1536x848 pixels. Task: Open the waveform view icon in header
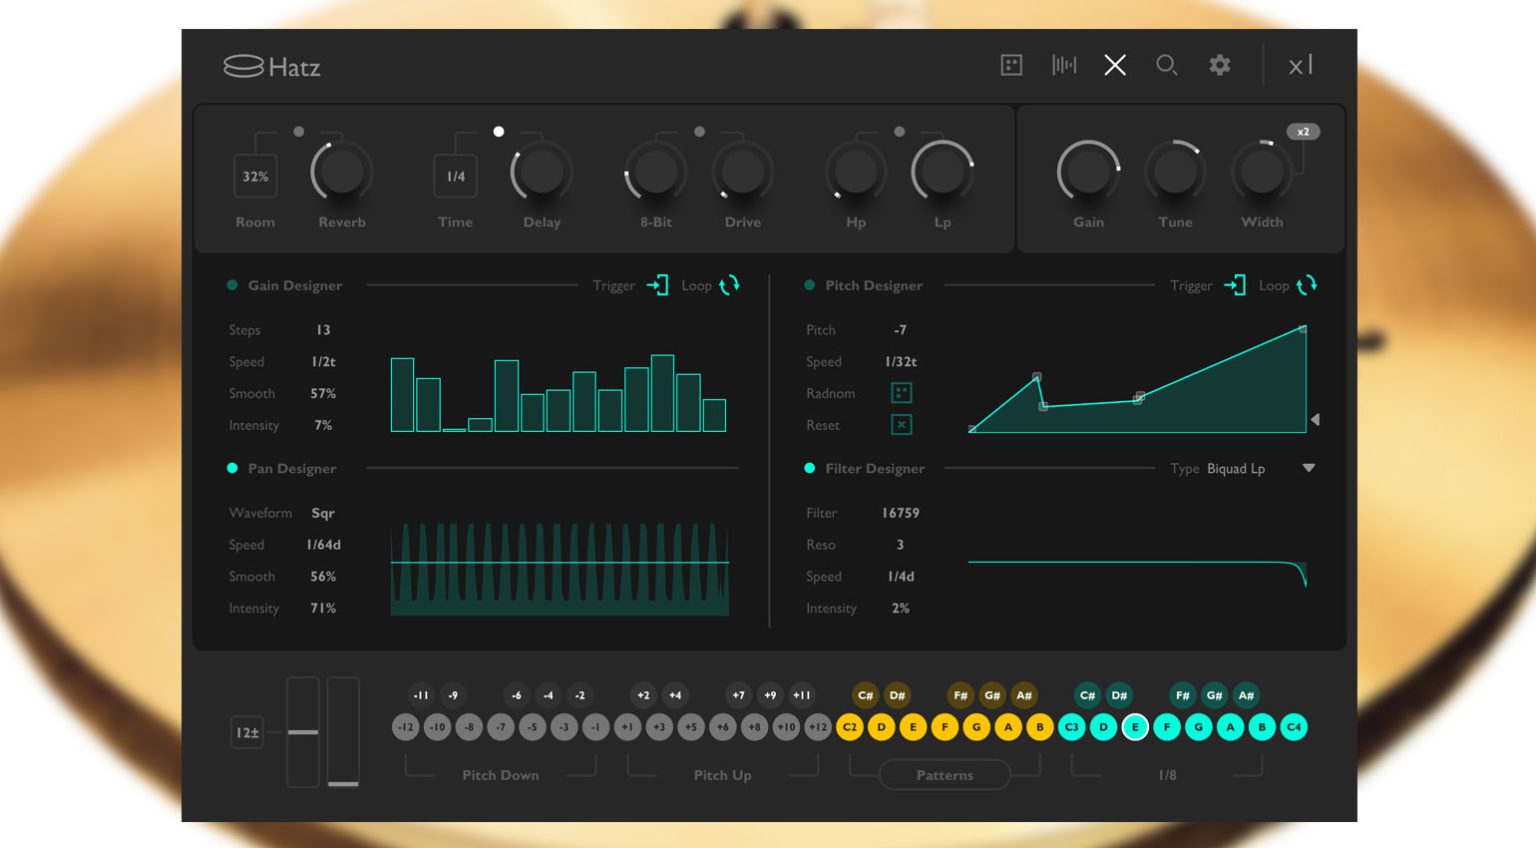coord(1064,65)
